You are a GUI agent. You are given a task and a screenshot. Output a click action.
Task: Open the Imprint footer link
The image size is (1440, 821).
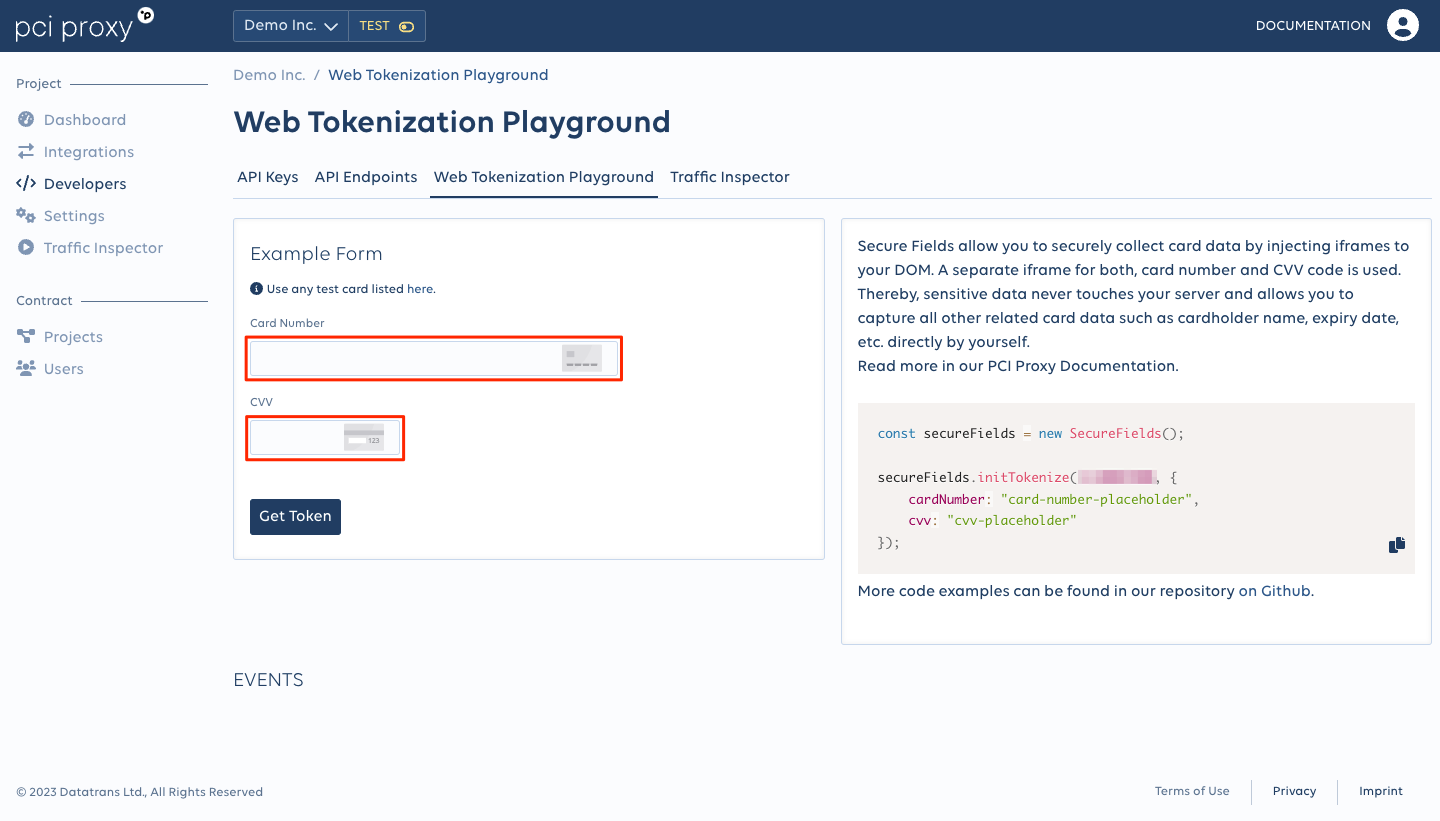(x=1381, y=791)
